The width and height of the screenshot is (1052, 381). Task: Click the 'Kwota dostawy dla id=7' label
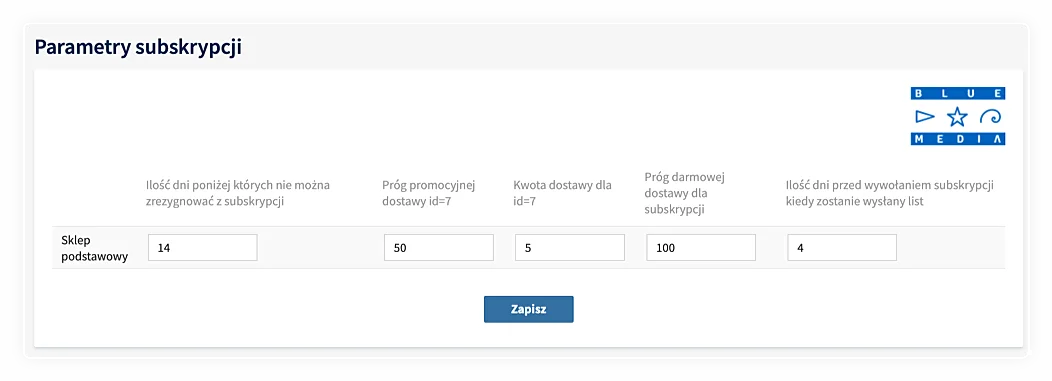click(x=562, y=193)
